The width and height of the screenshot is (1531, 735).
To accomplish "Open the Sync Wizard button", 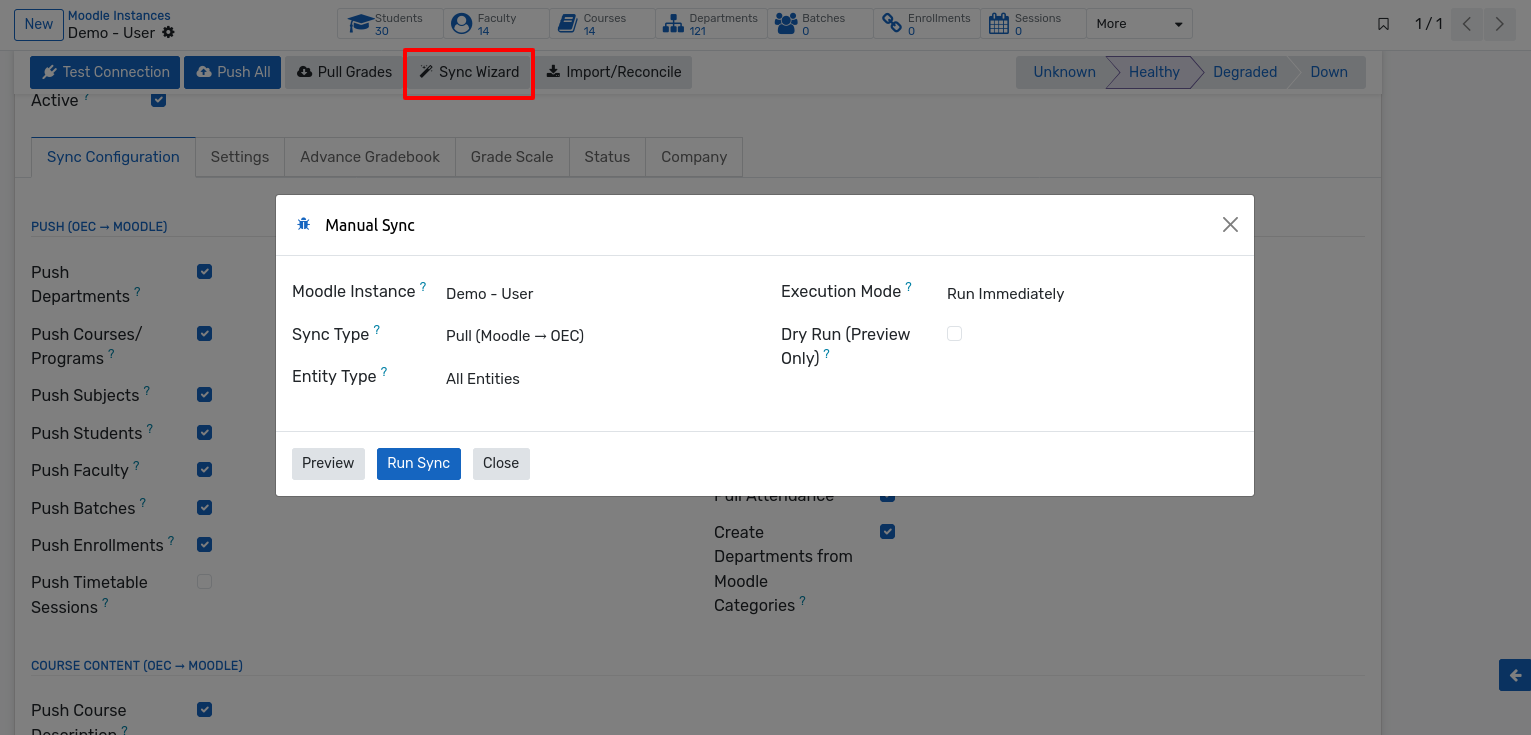I will coord(469,72).
